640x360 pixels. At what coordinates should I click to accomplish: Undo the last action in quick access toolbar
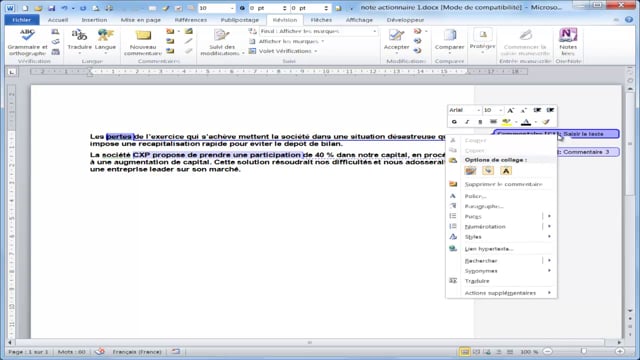(x=64, y=8)
